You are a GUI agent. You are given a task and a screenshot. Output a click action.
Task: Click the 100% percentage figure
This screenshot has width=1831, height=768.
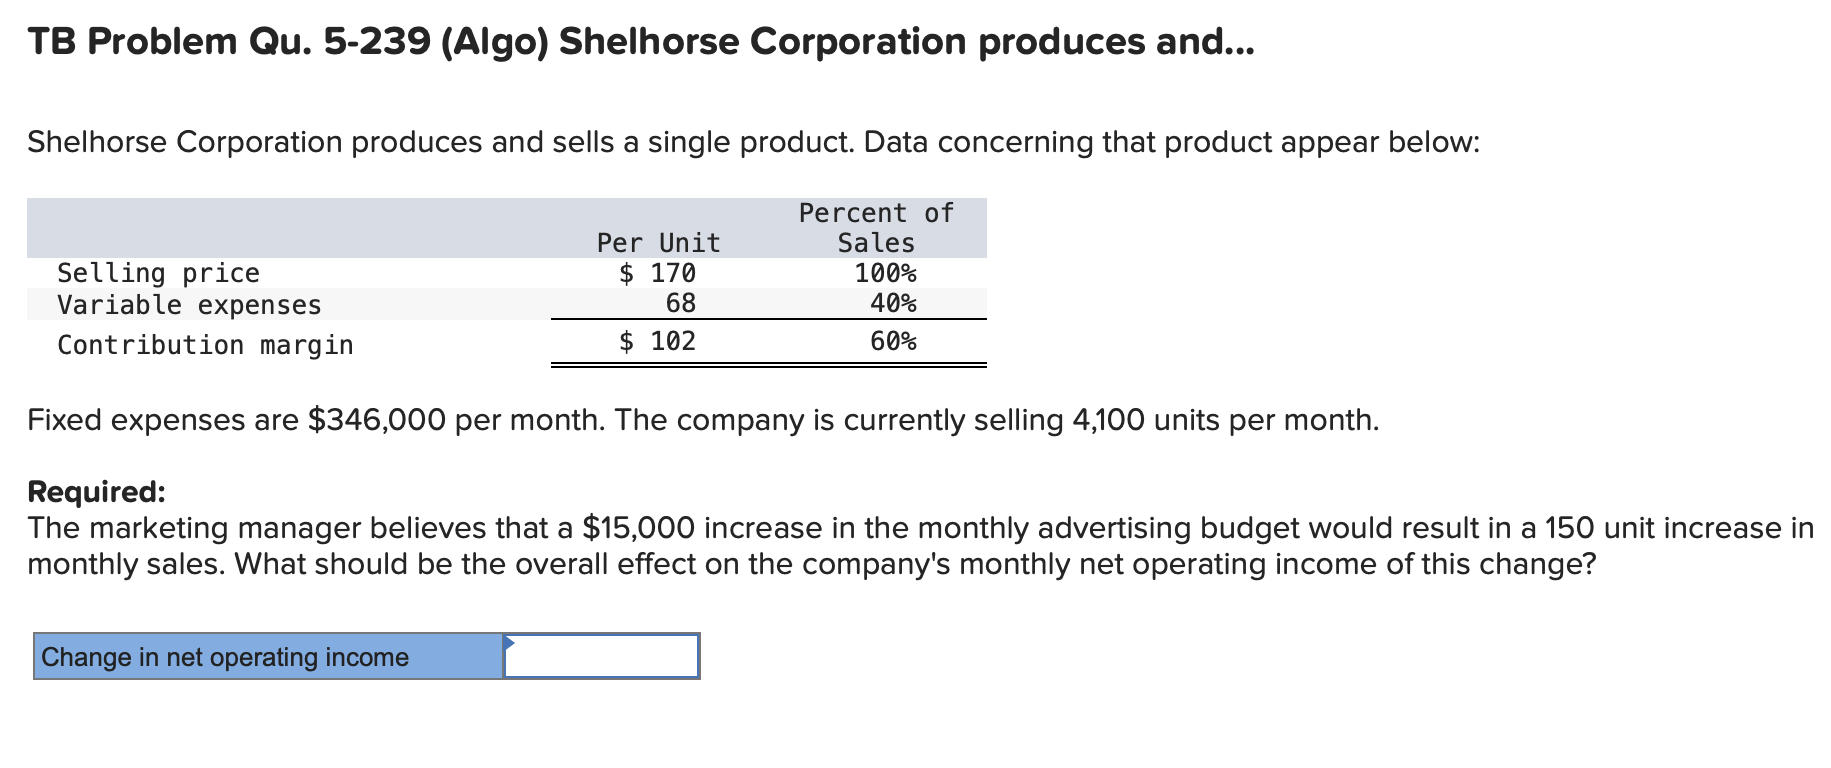884,272
